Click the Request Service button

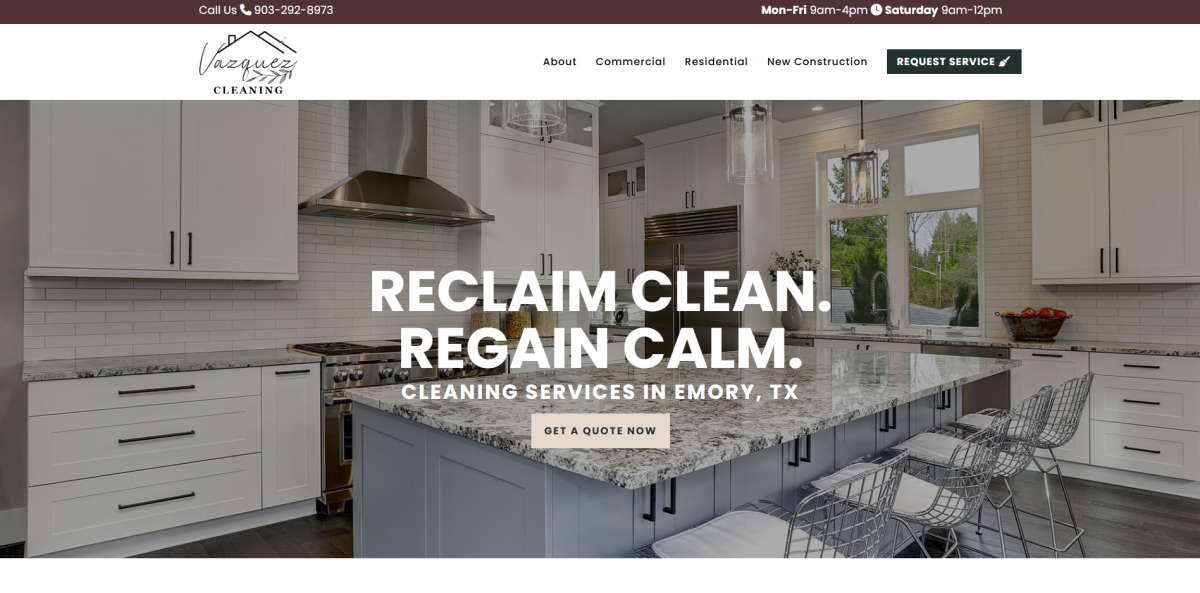click(x=954, y=62)
